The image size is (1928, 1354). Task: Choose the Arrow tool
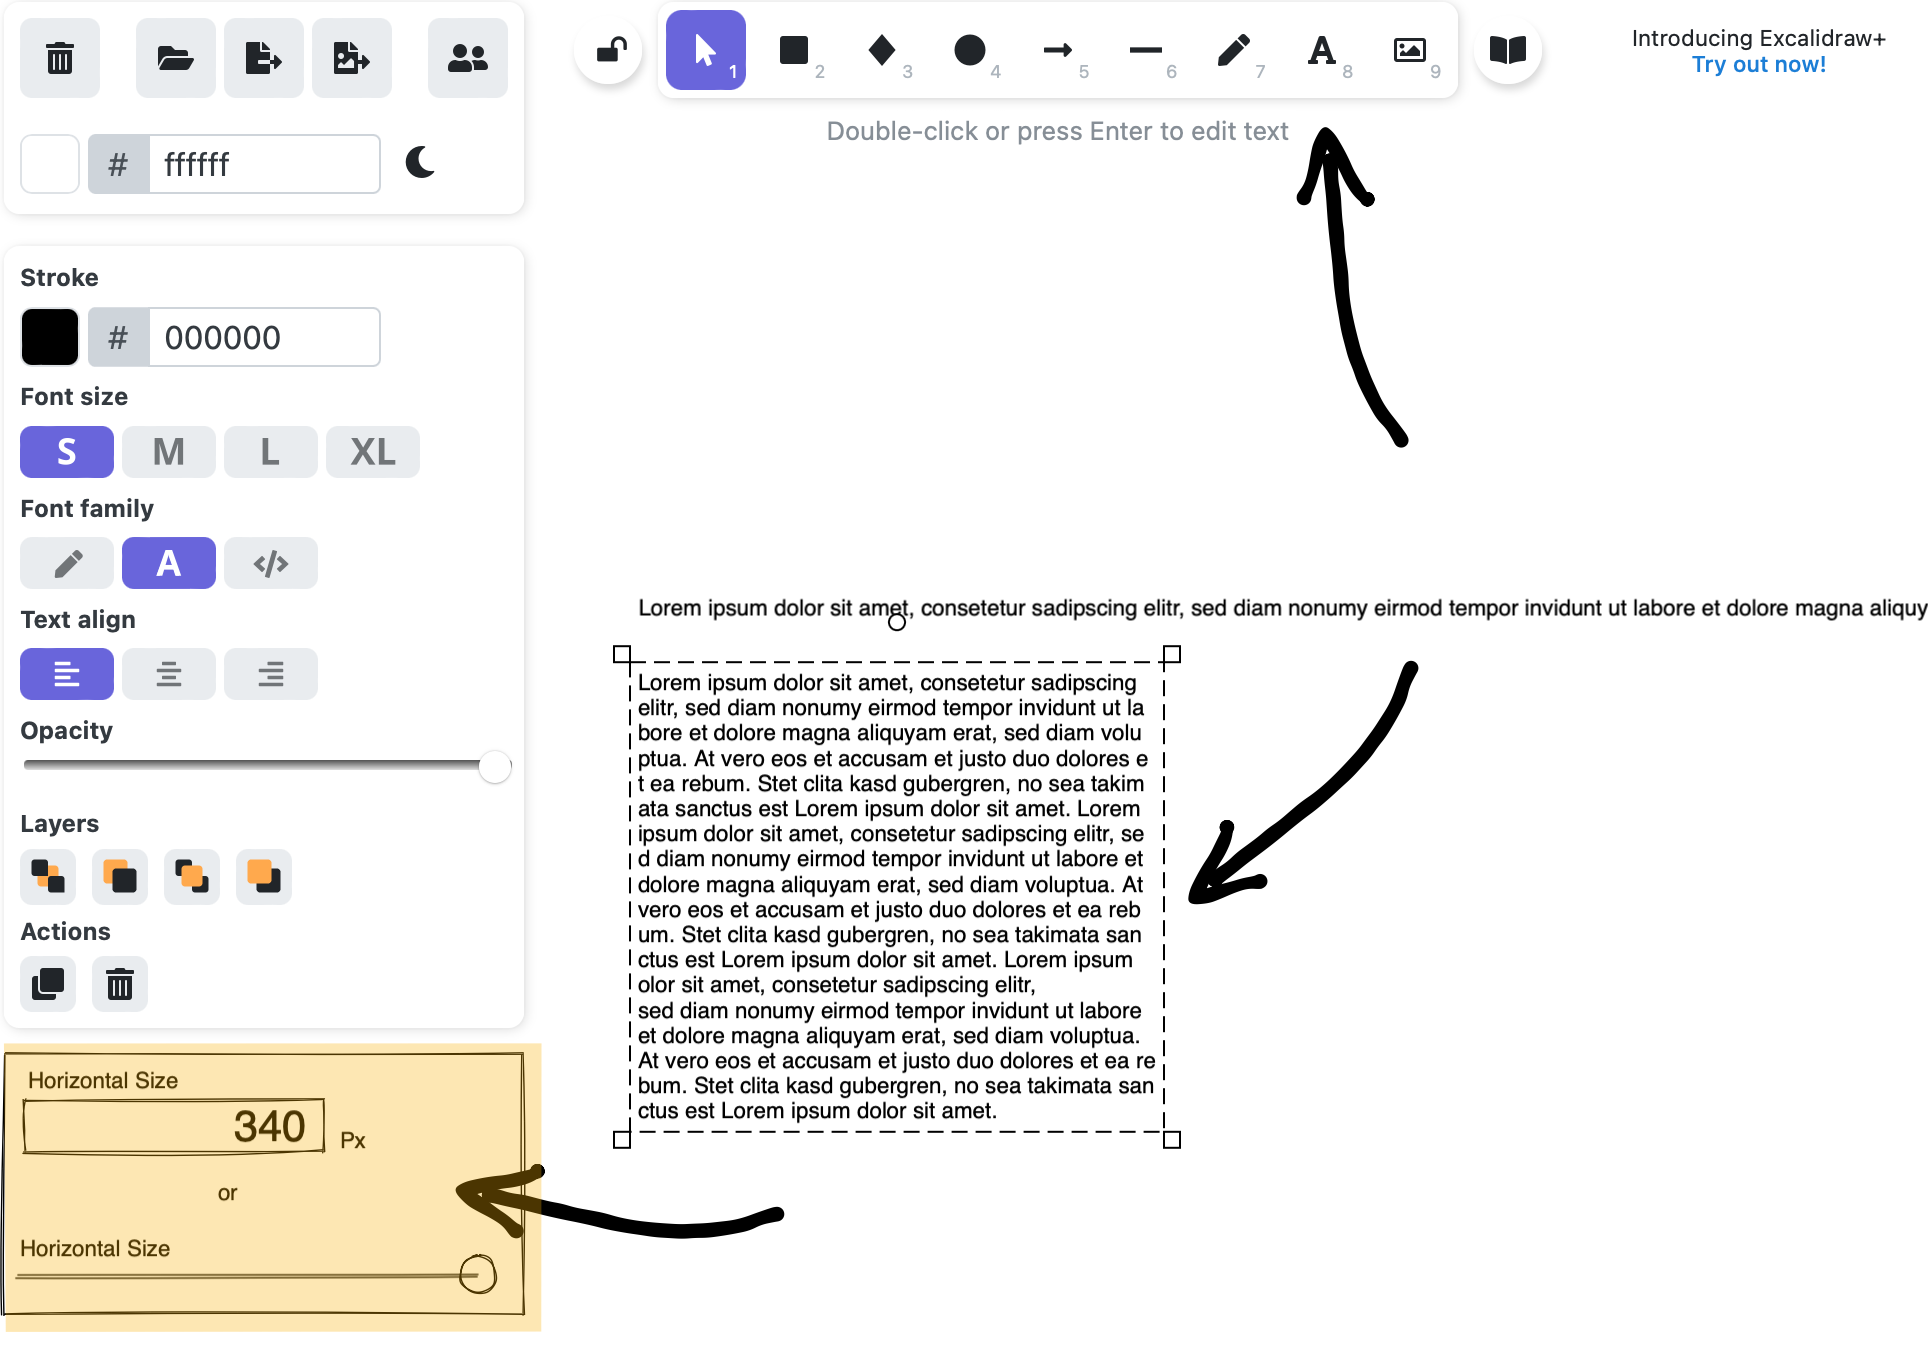point(1057,50)
